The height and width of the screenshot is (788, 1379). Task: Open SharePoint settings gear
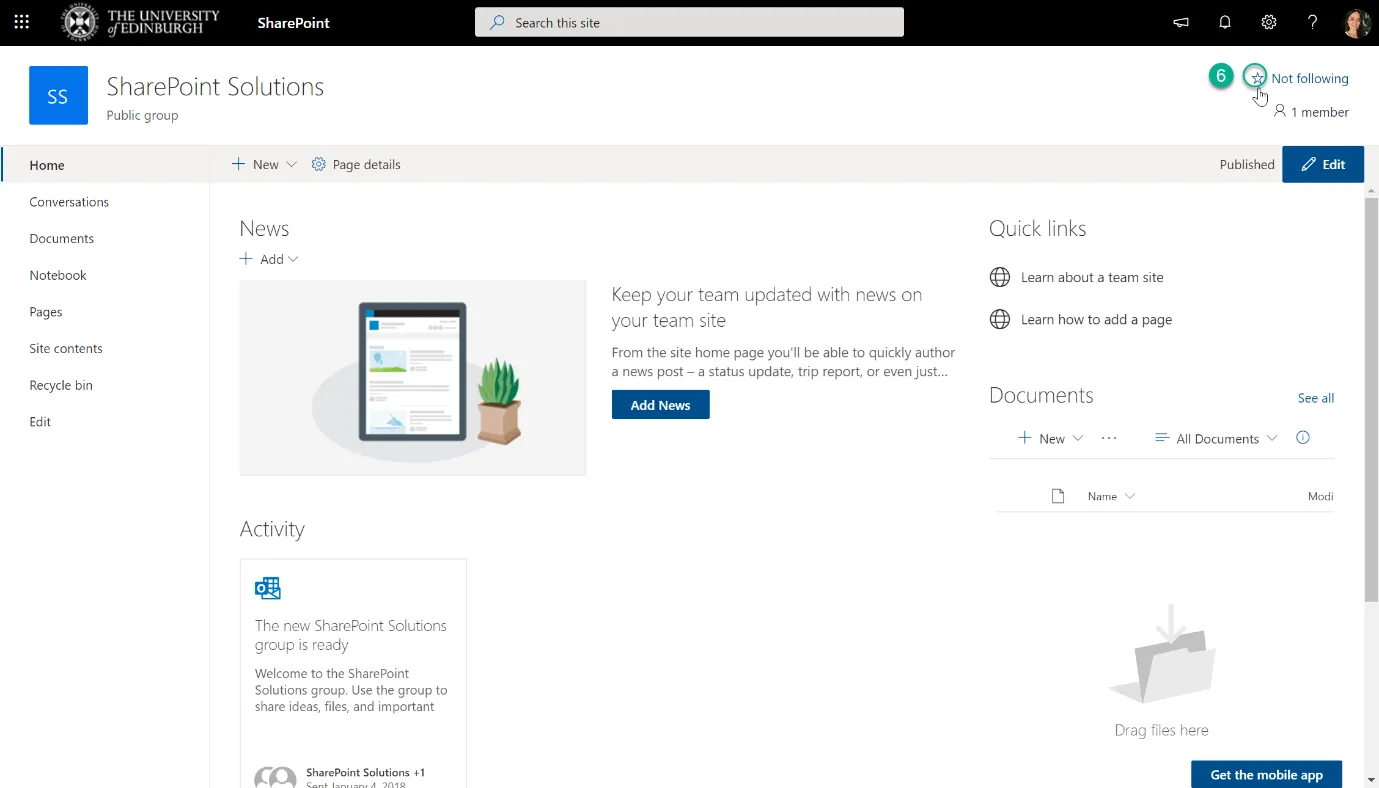coord(1268,21)
